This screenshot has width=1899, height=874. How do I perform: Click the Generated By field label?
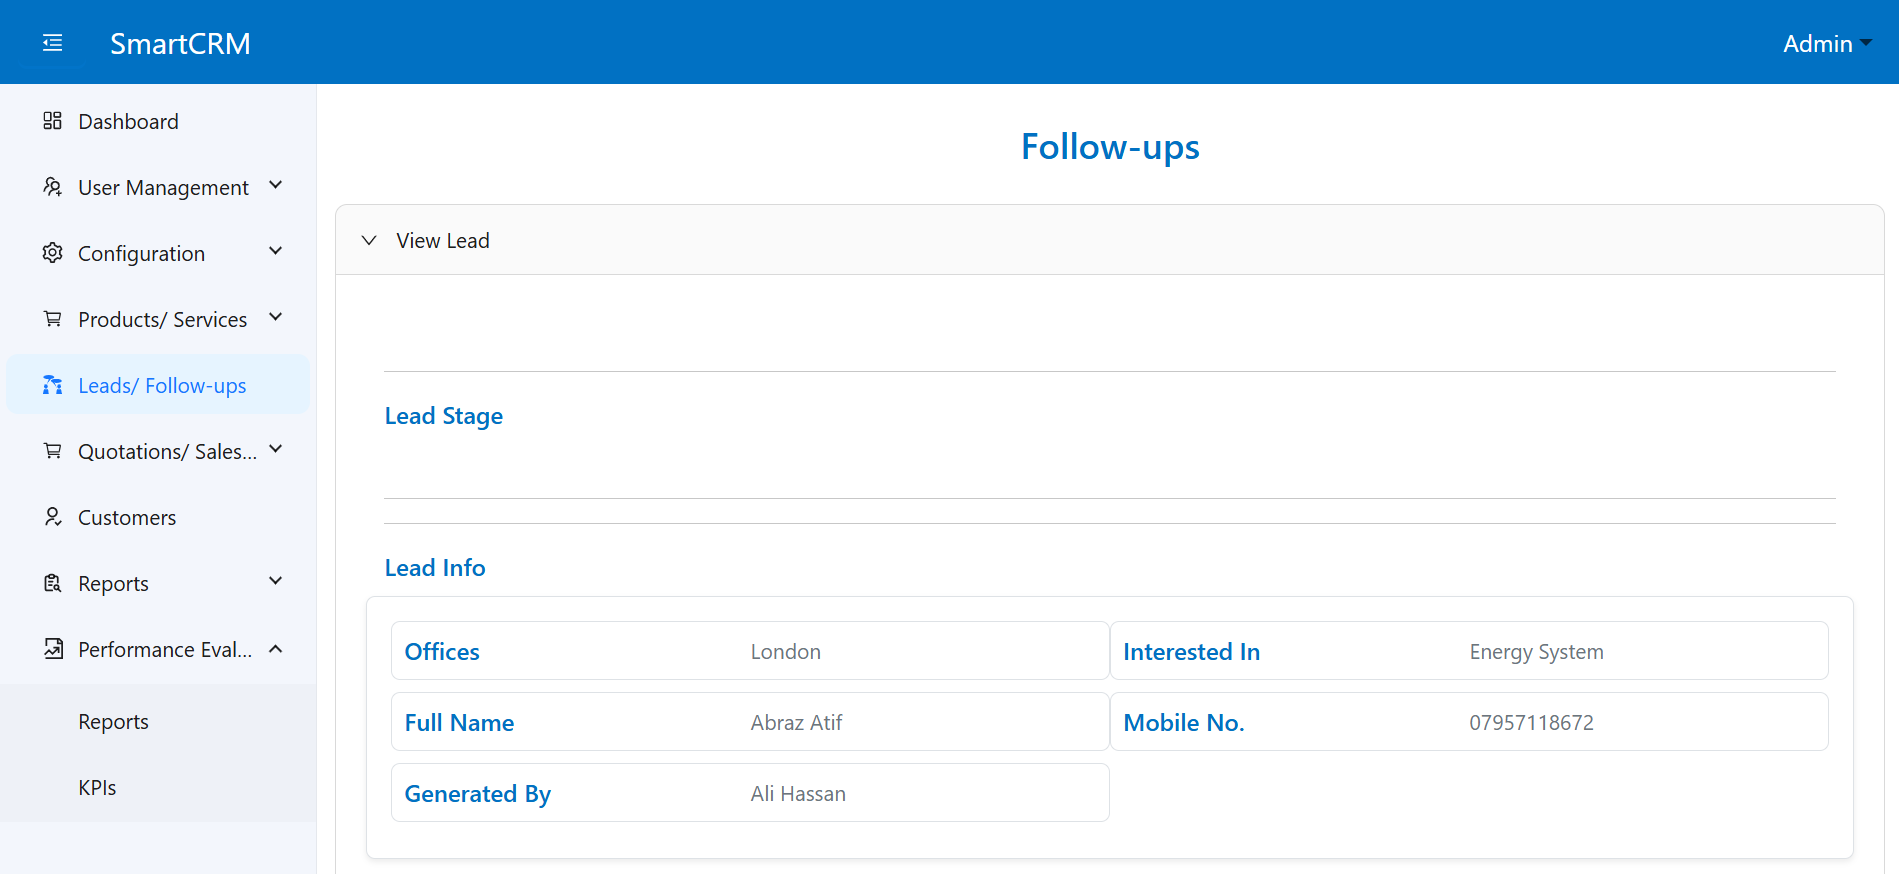click(x=478, y=794)
